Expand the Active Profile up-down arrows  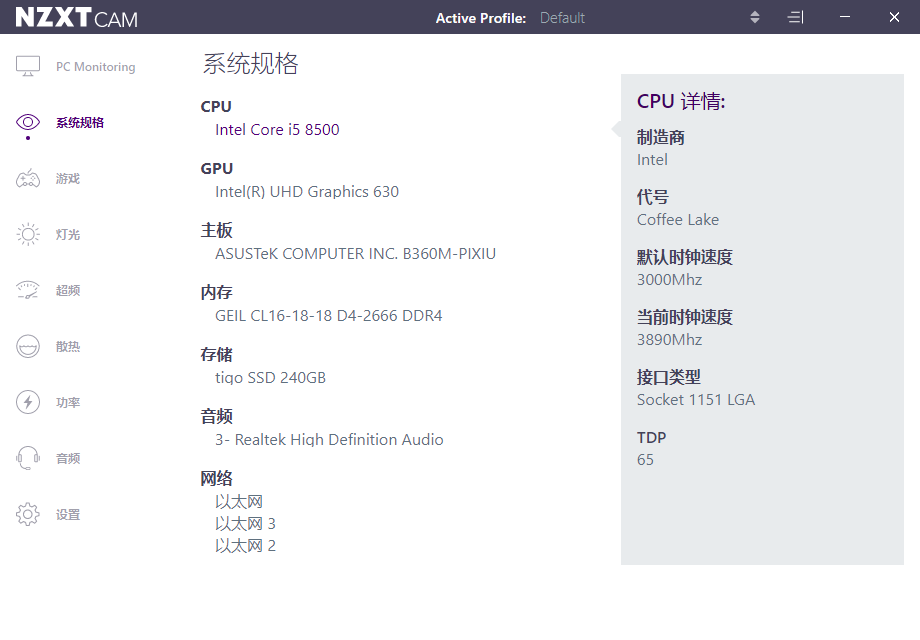[x=755, y=17]
